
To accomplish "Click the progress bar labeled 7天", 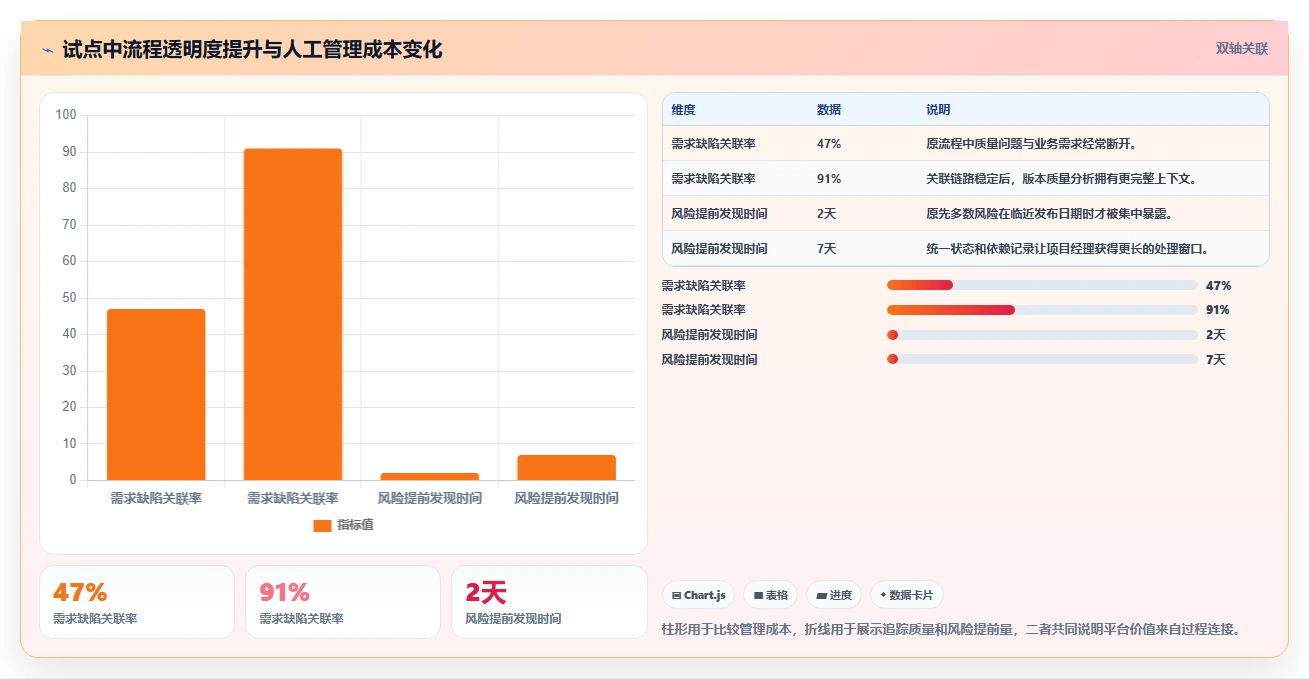I will 1042,359.
